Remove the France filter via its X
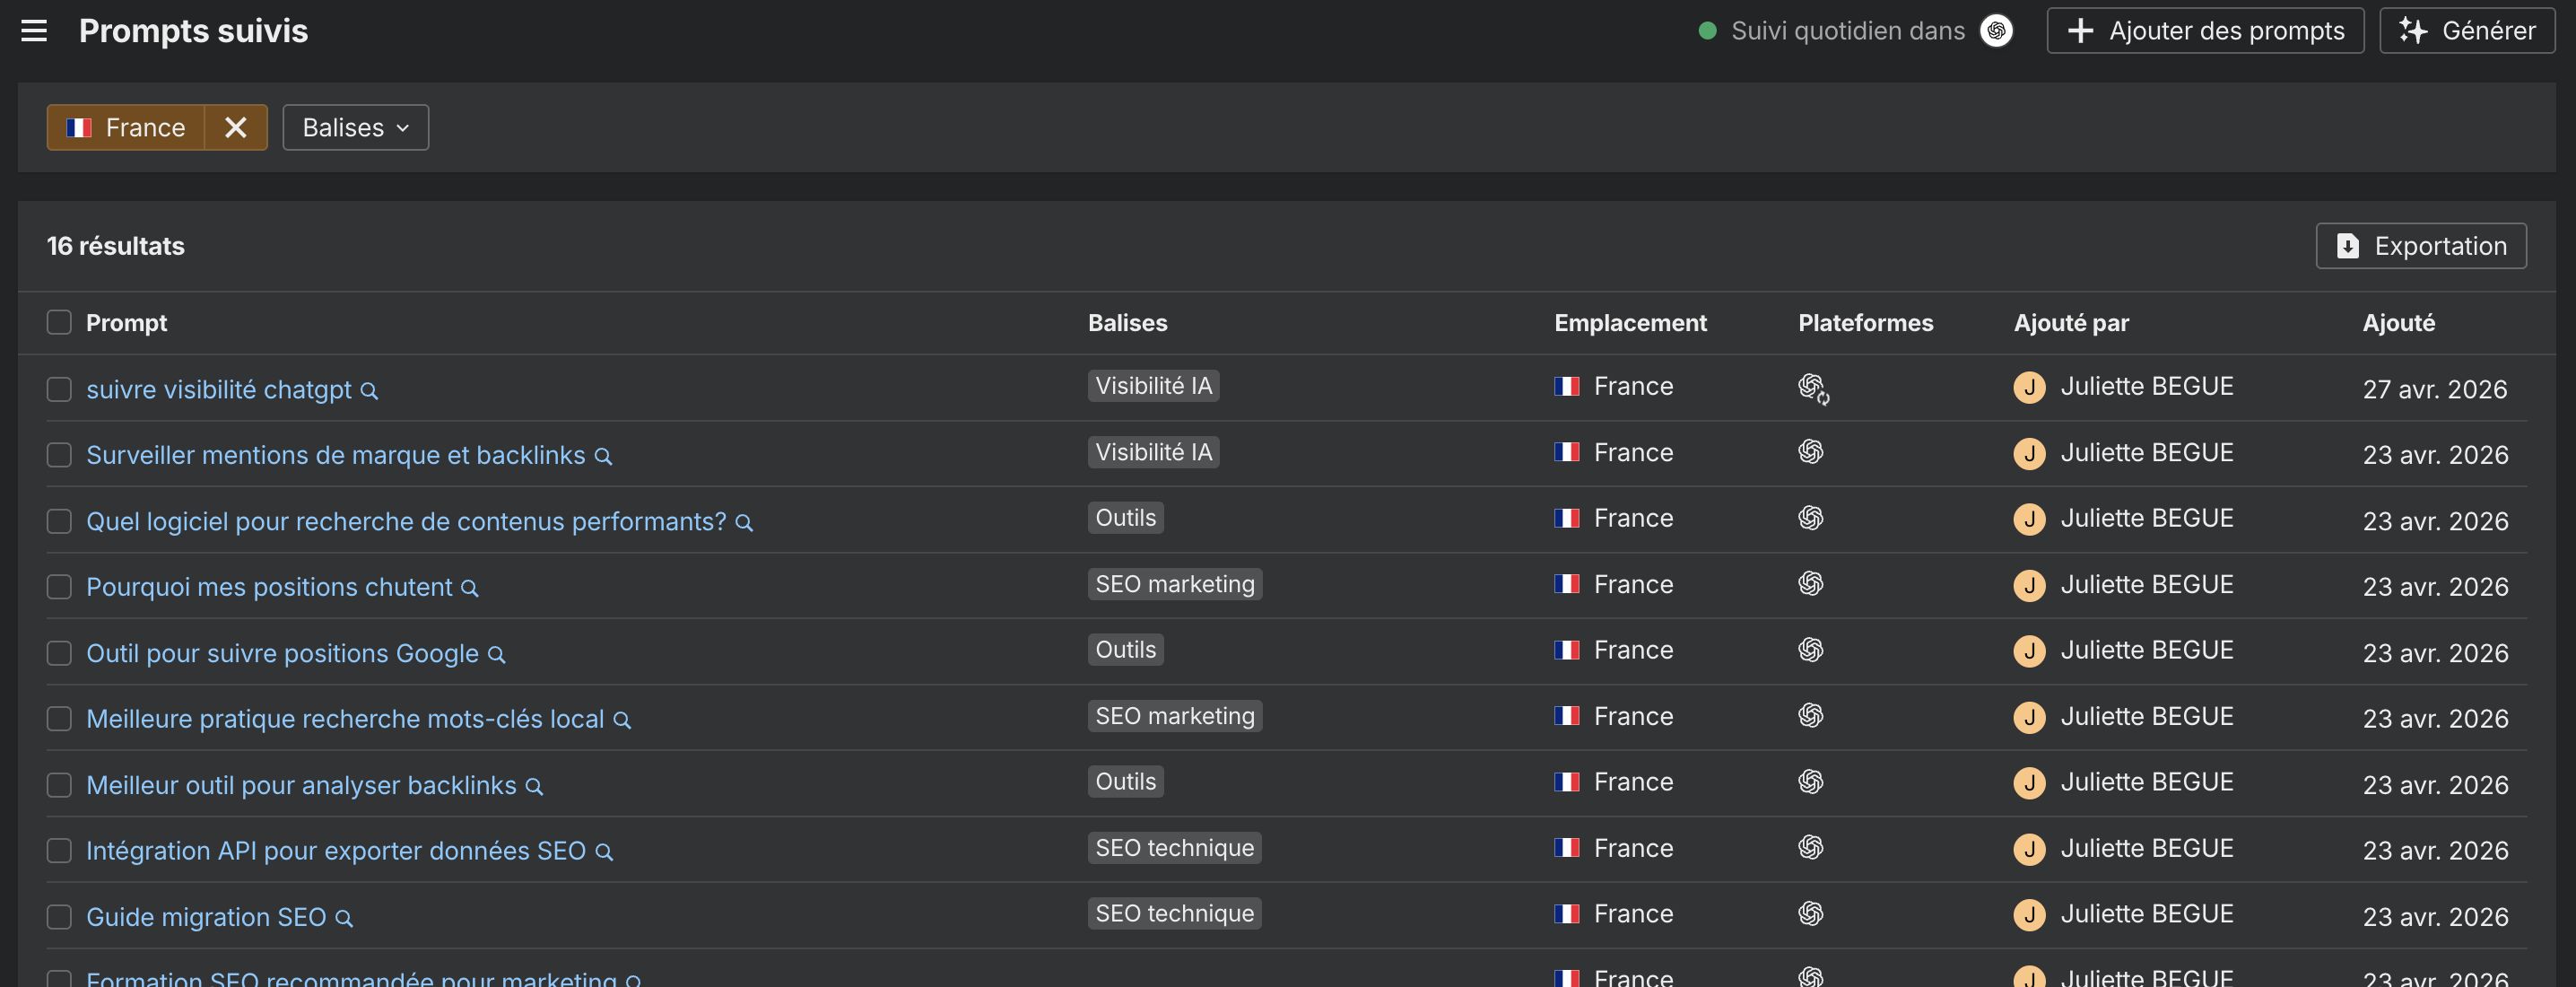The width and height of the screenshot is (2576, 987). [x=236, y=127]
